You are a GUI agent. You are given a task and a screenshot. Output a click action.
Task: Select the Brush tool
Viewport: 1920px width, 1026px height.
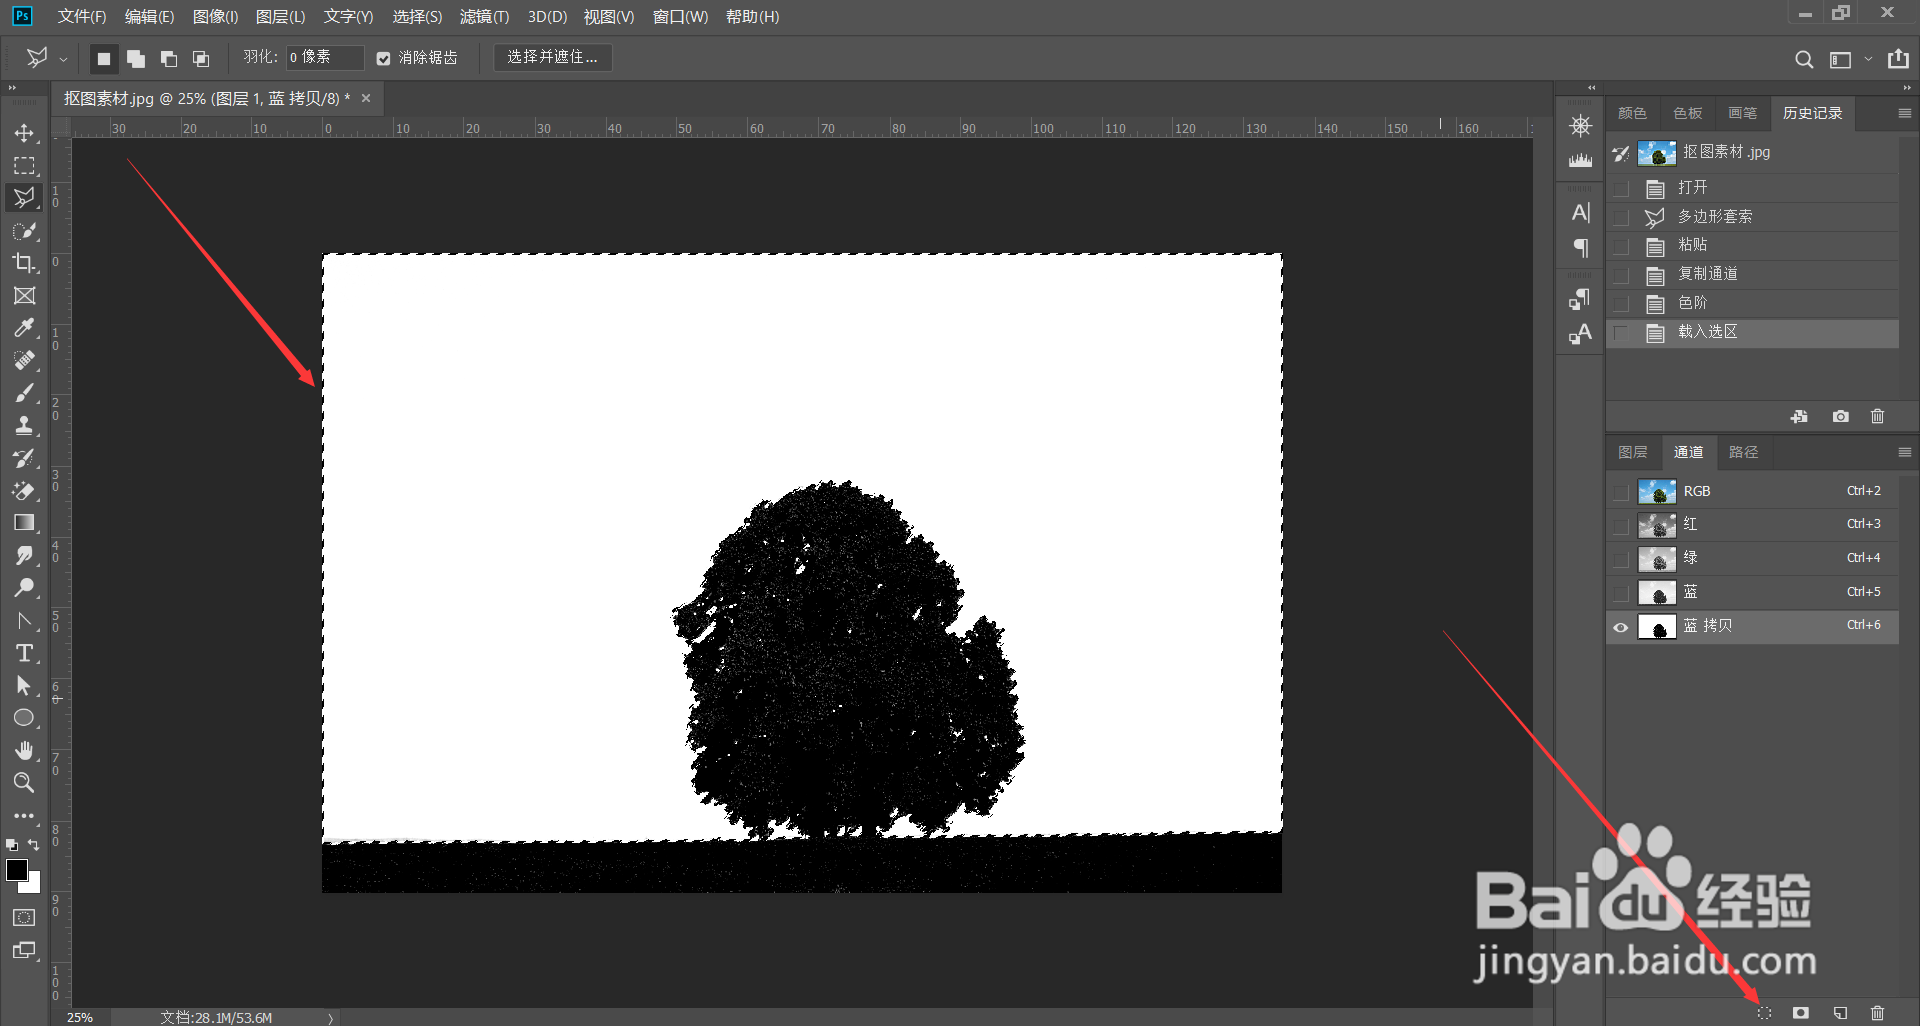pos(24,393)
